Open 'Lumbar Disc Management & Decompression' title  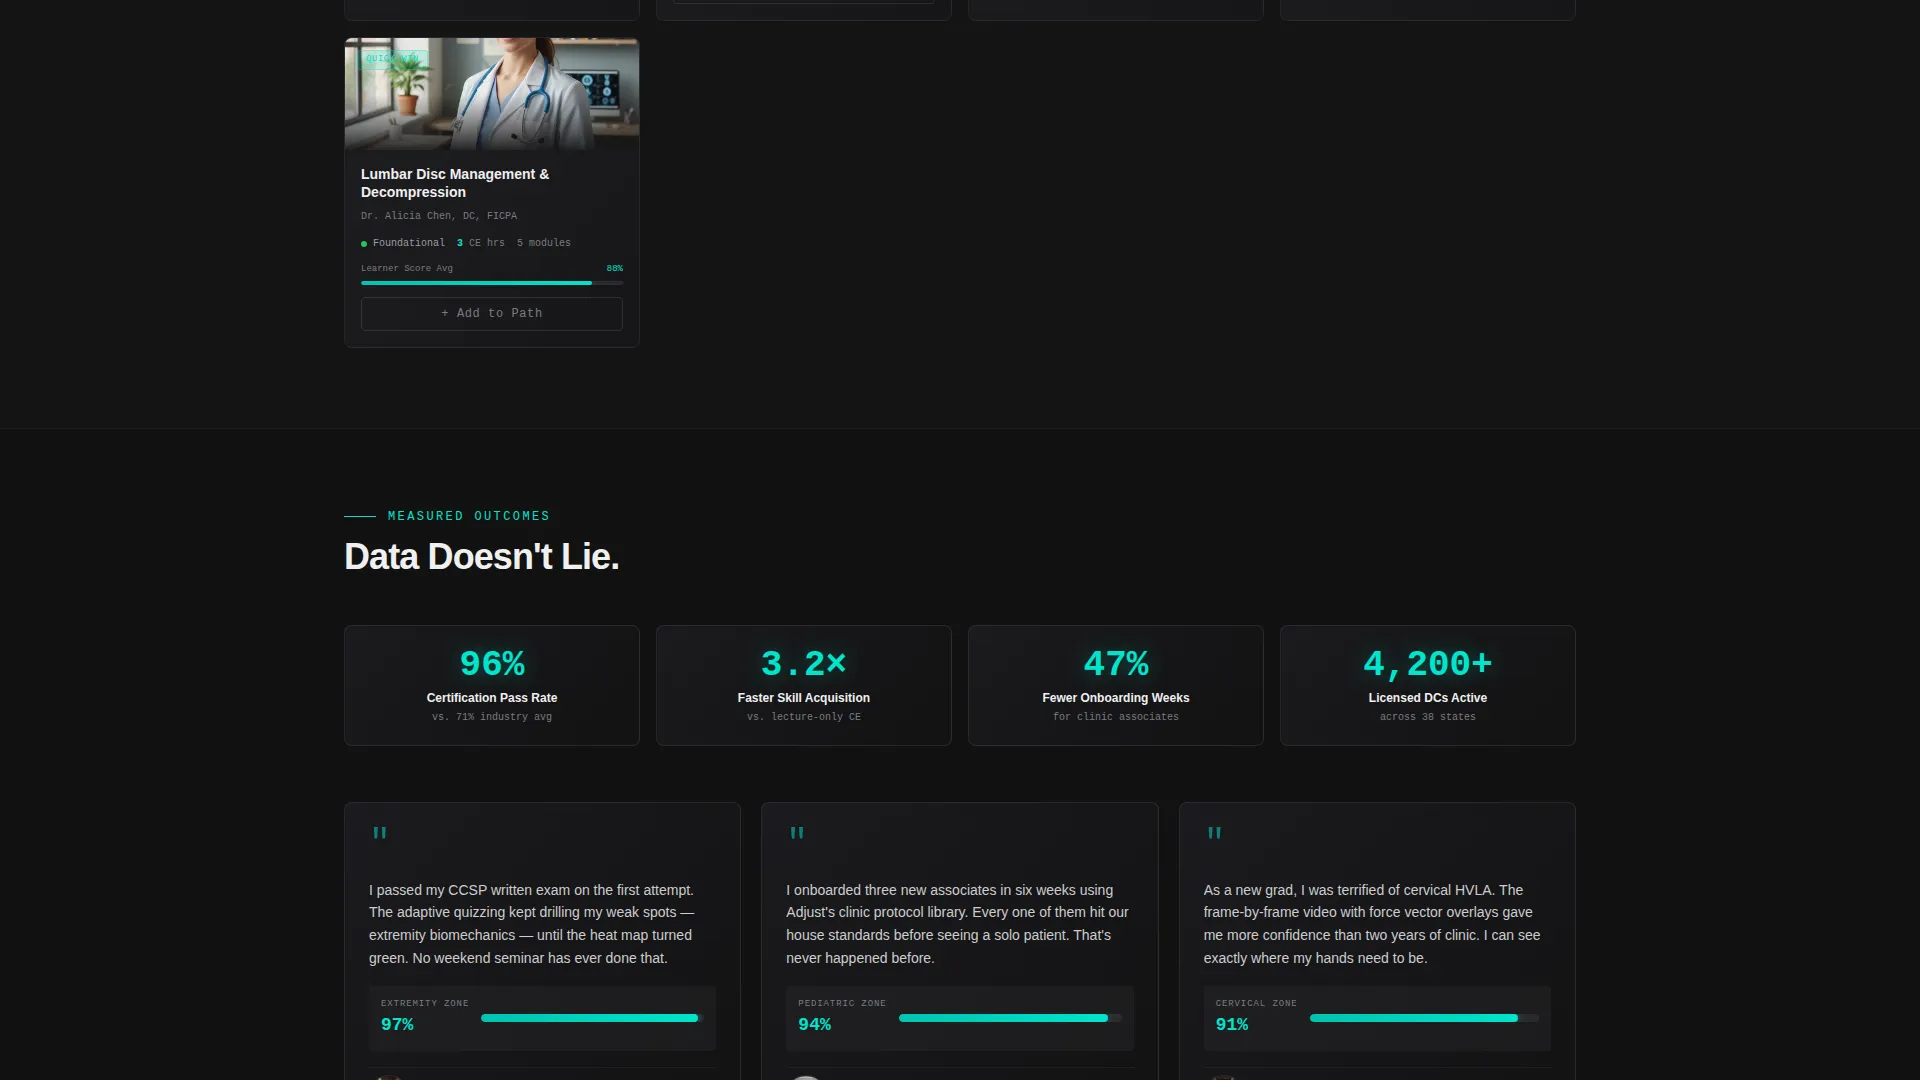455,183
